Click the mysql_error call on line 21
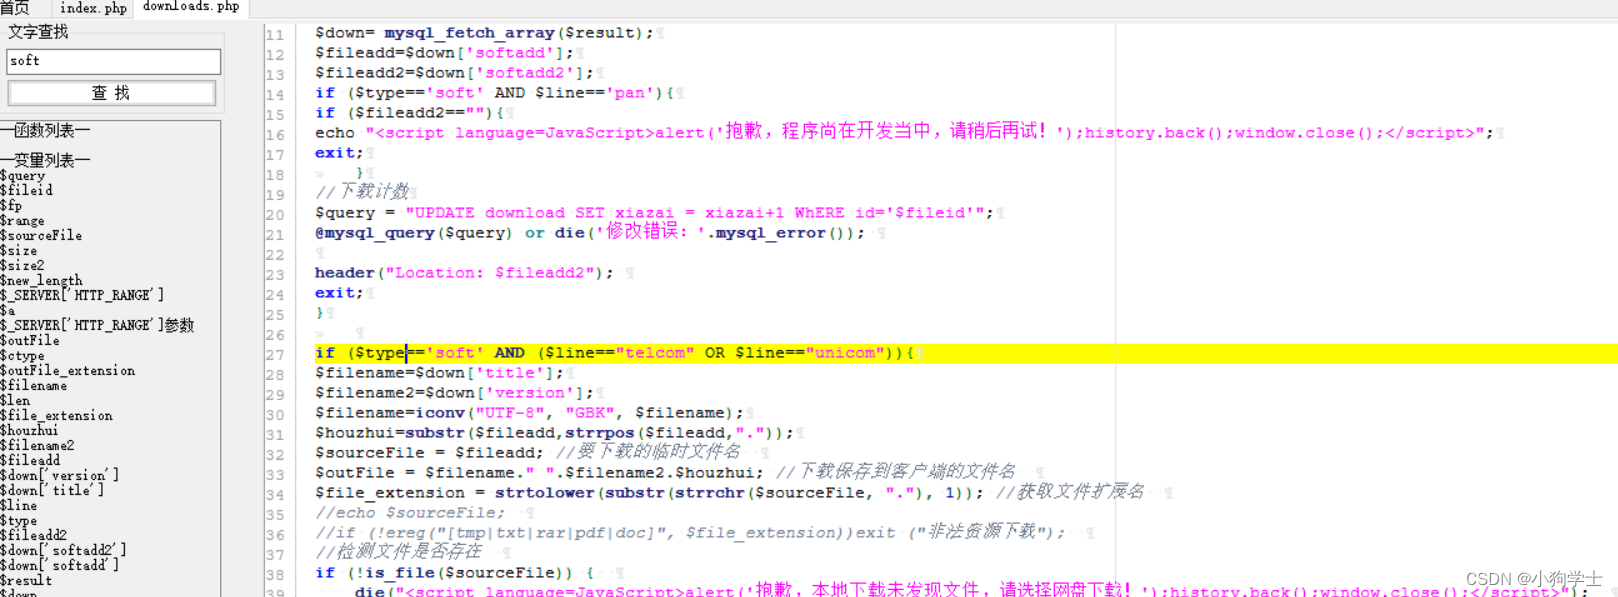The image size is (1618, 597). (x=770, y=233)
